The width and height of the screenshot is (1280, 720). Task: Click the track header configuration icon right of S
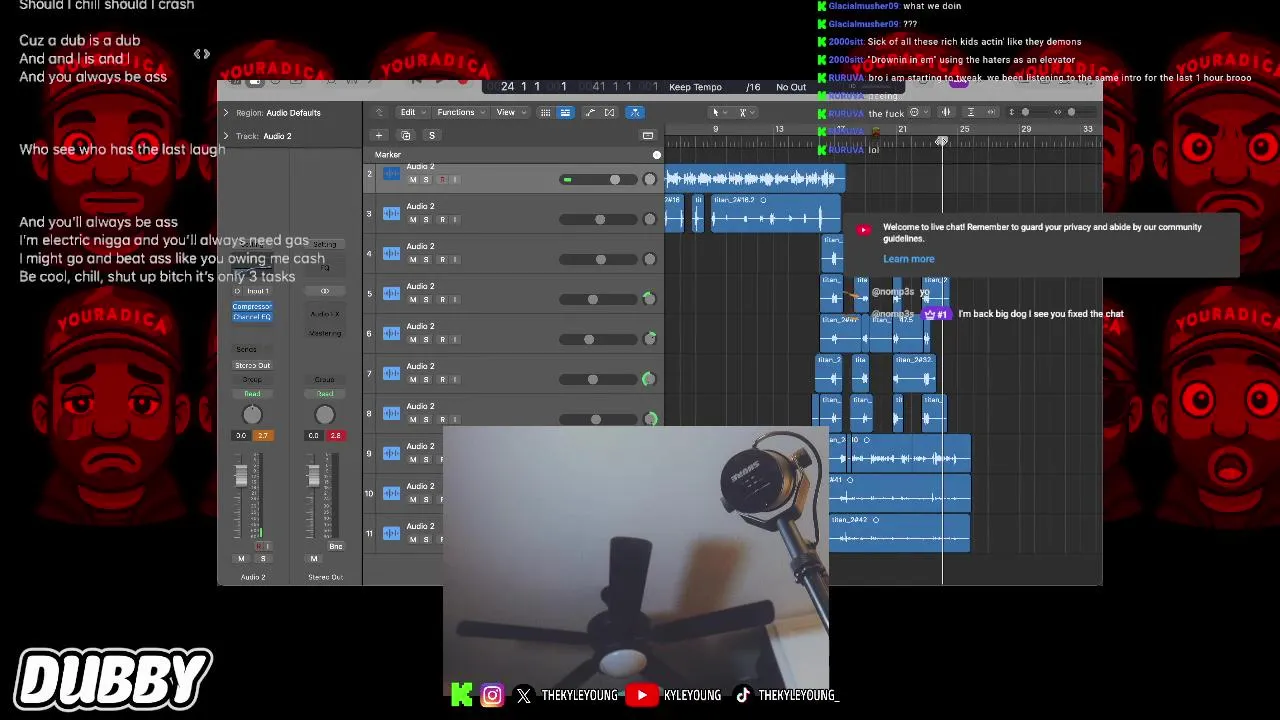click(x=648, y=135)
